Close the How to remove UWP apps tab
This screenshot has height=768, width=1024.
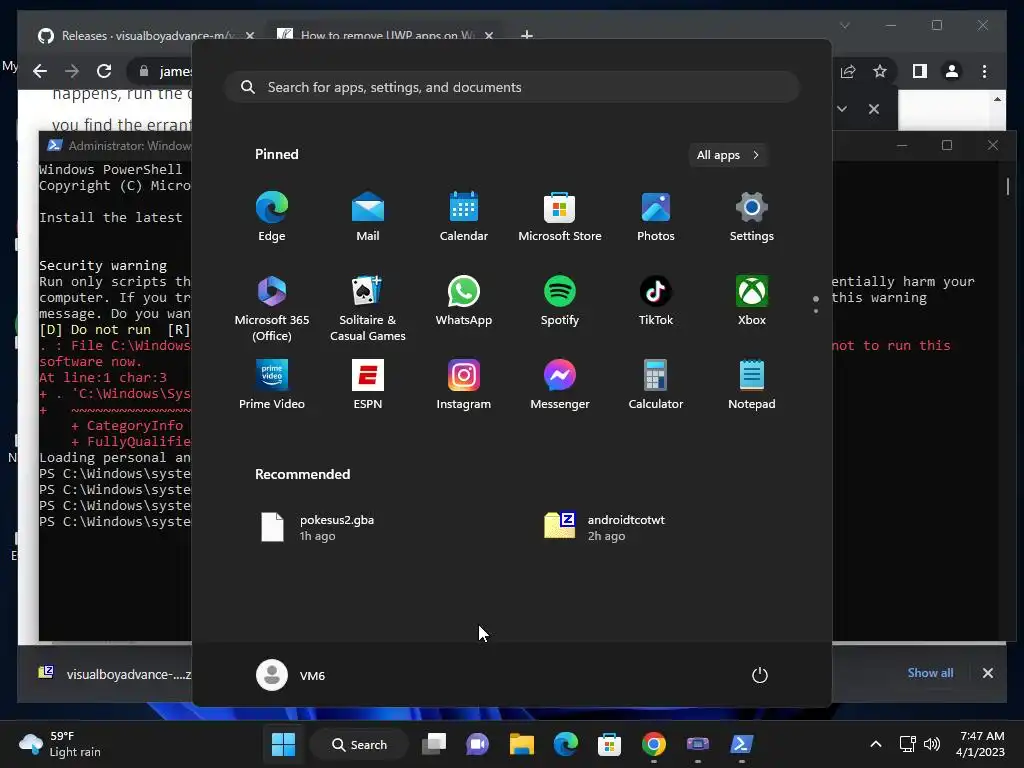[489, 36]
